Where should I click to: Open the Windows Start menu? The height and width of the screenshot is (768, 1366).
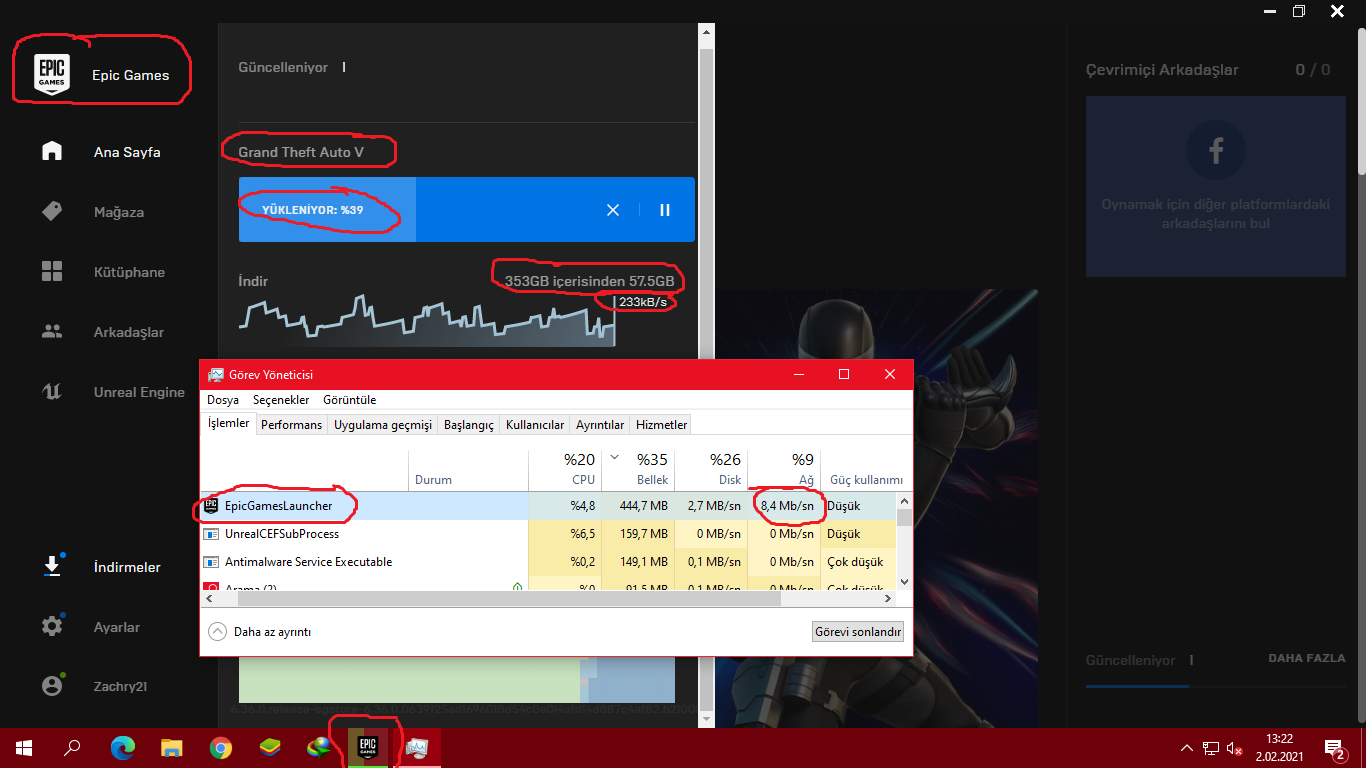24,748
